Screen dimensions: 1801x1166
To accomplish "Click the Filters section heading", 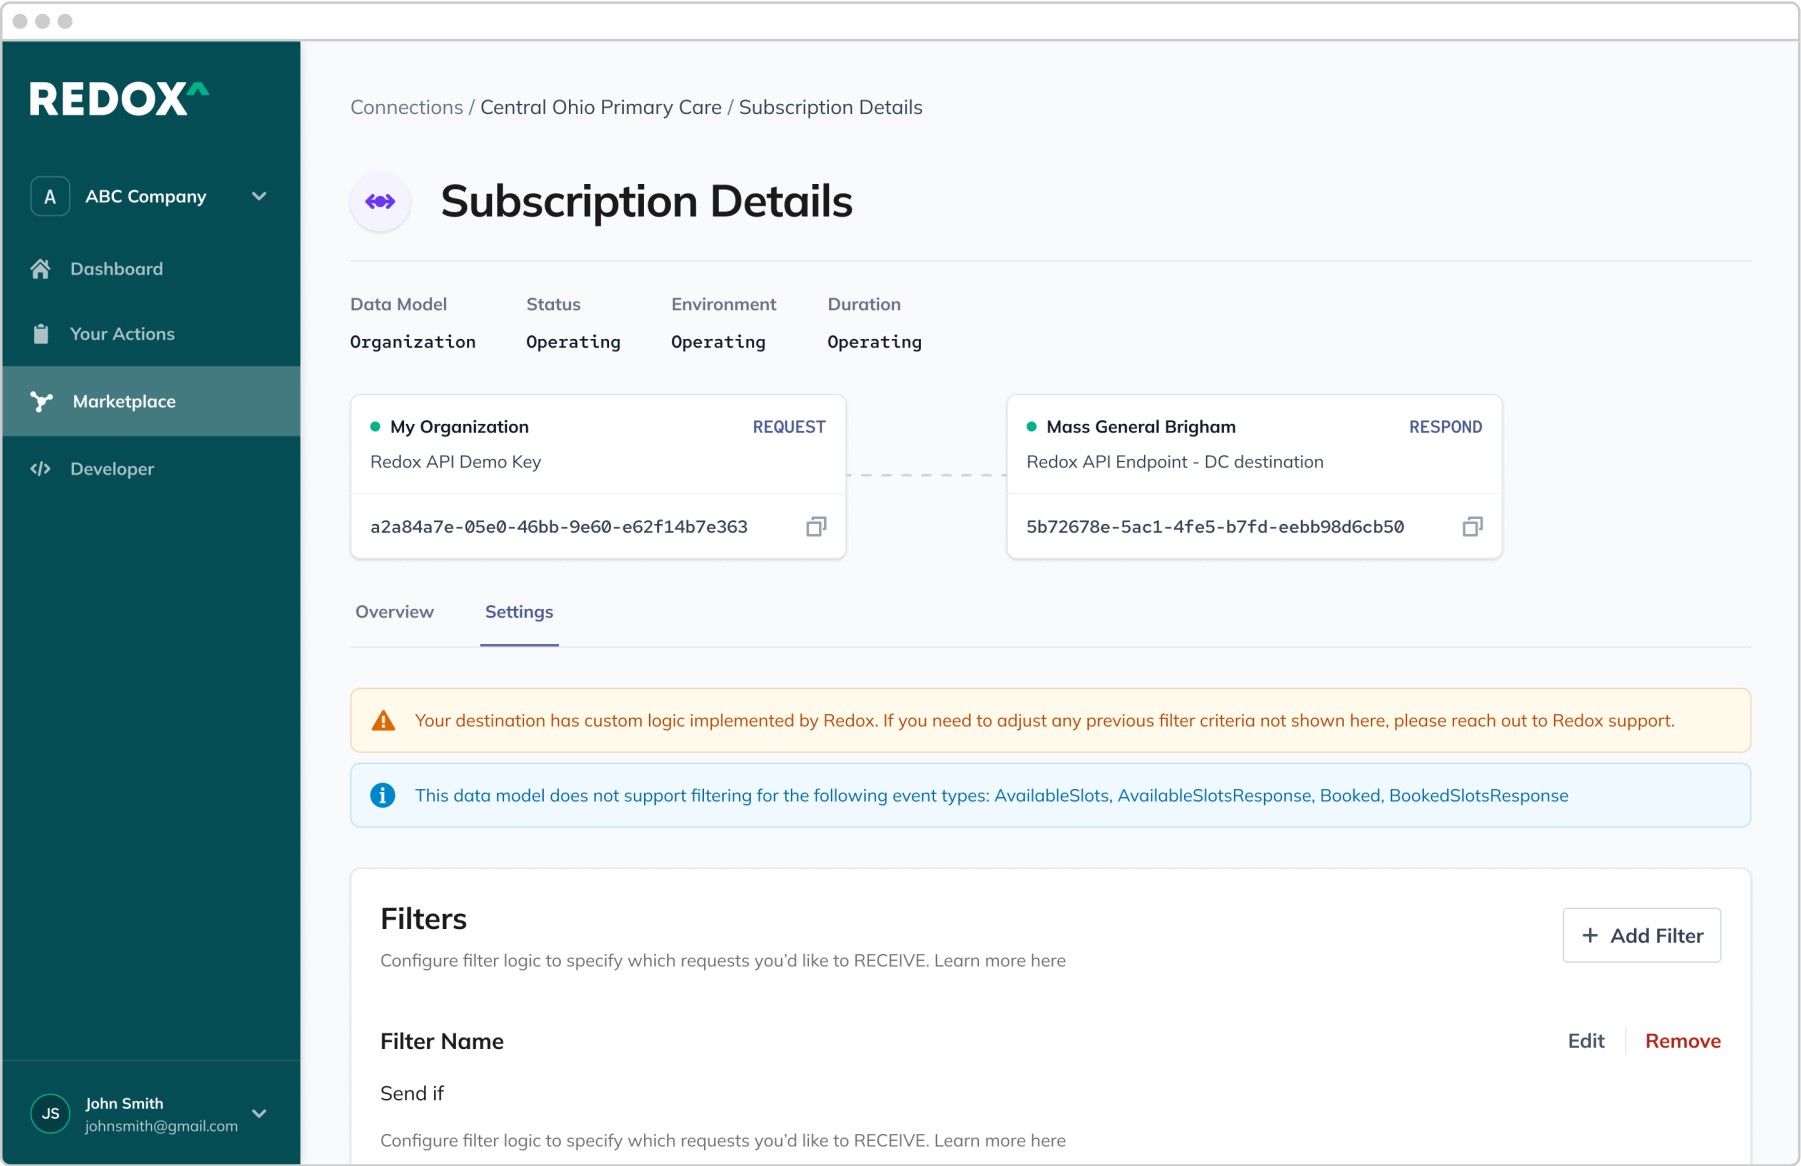I will click(x=424, y=919).
